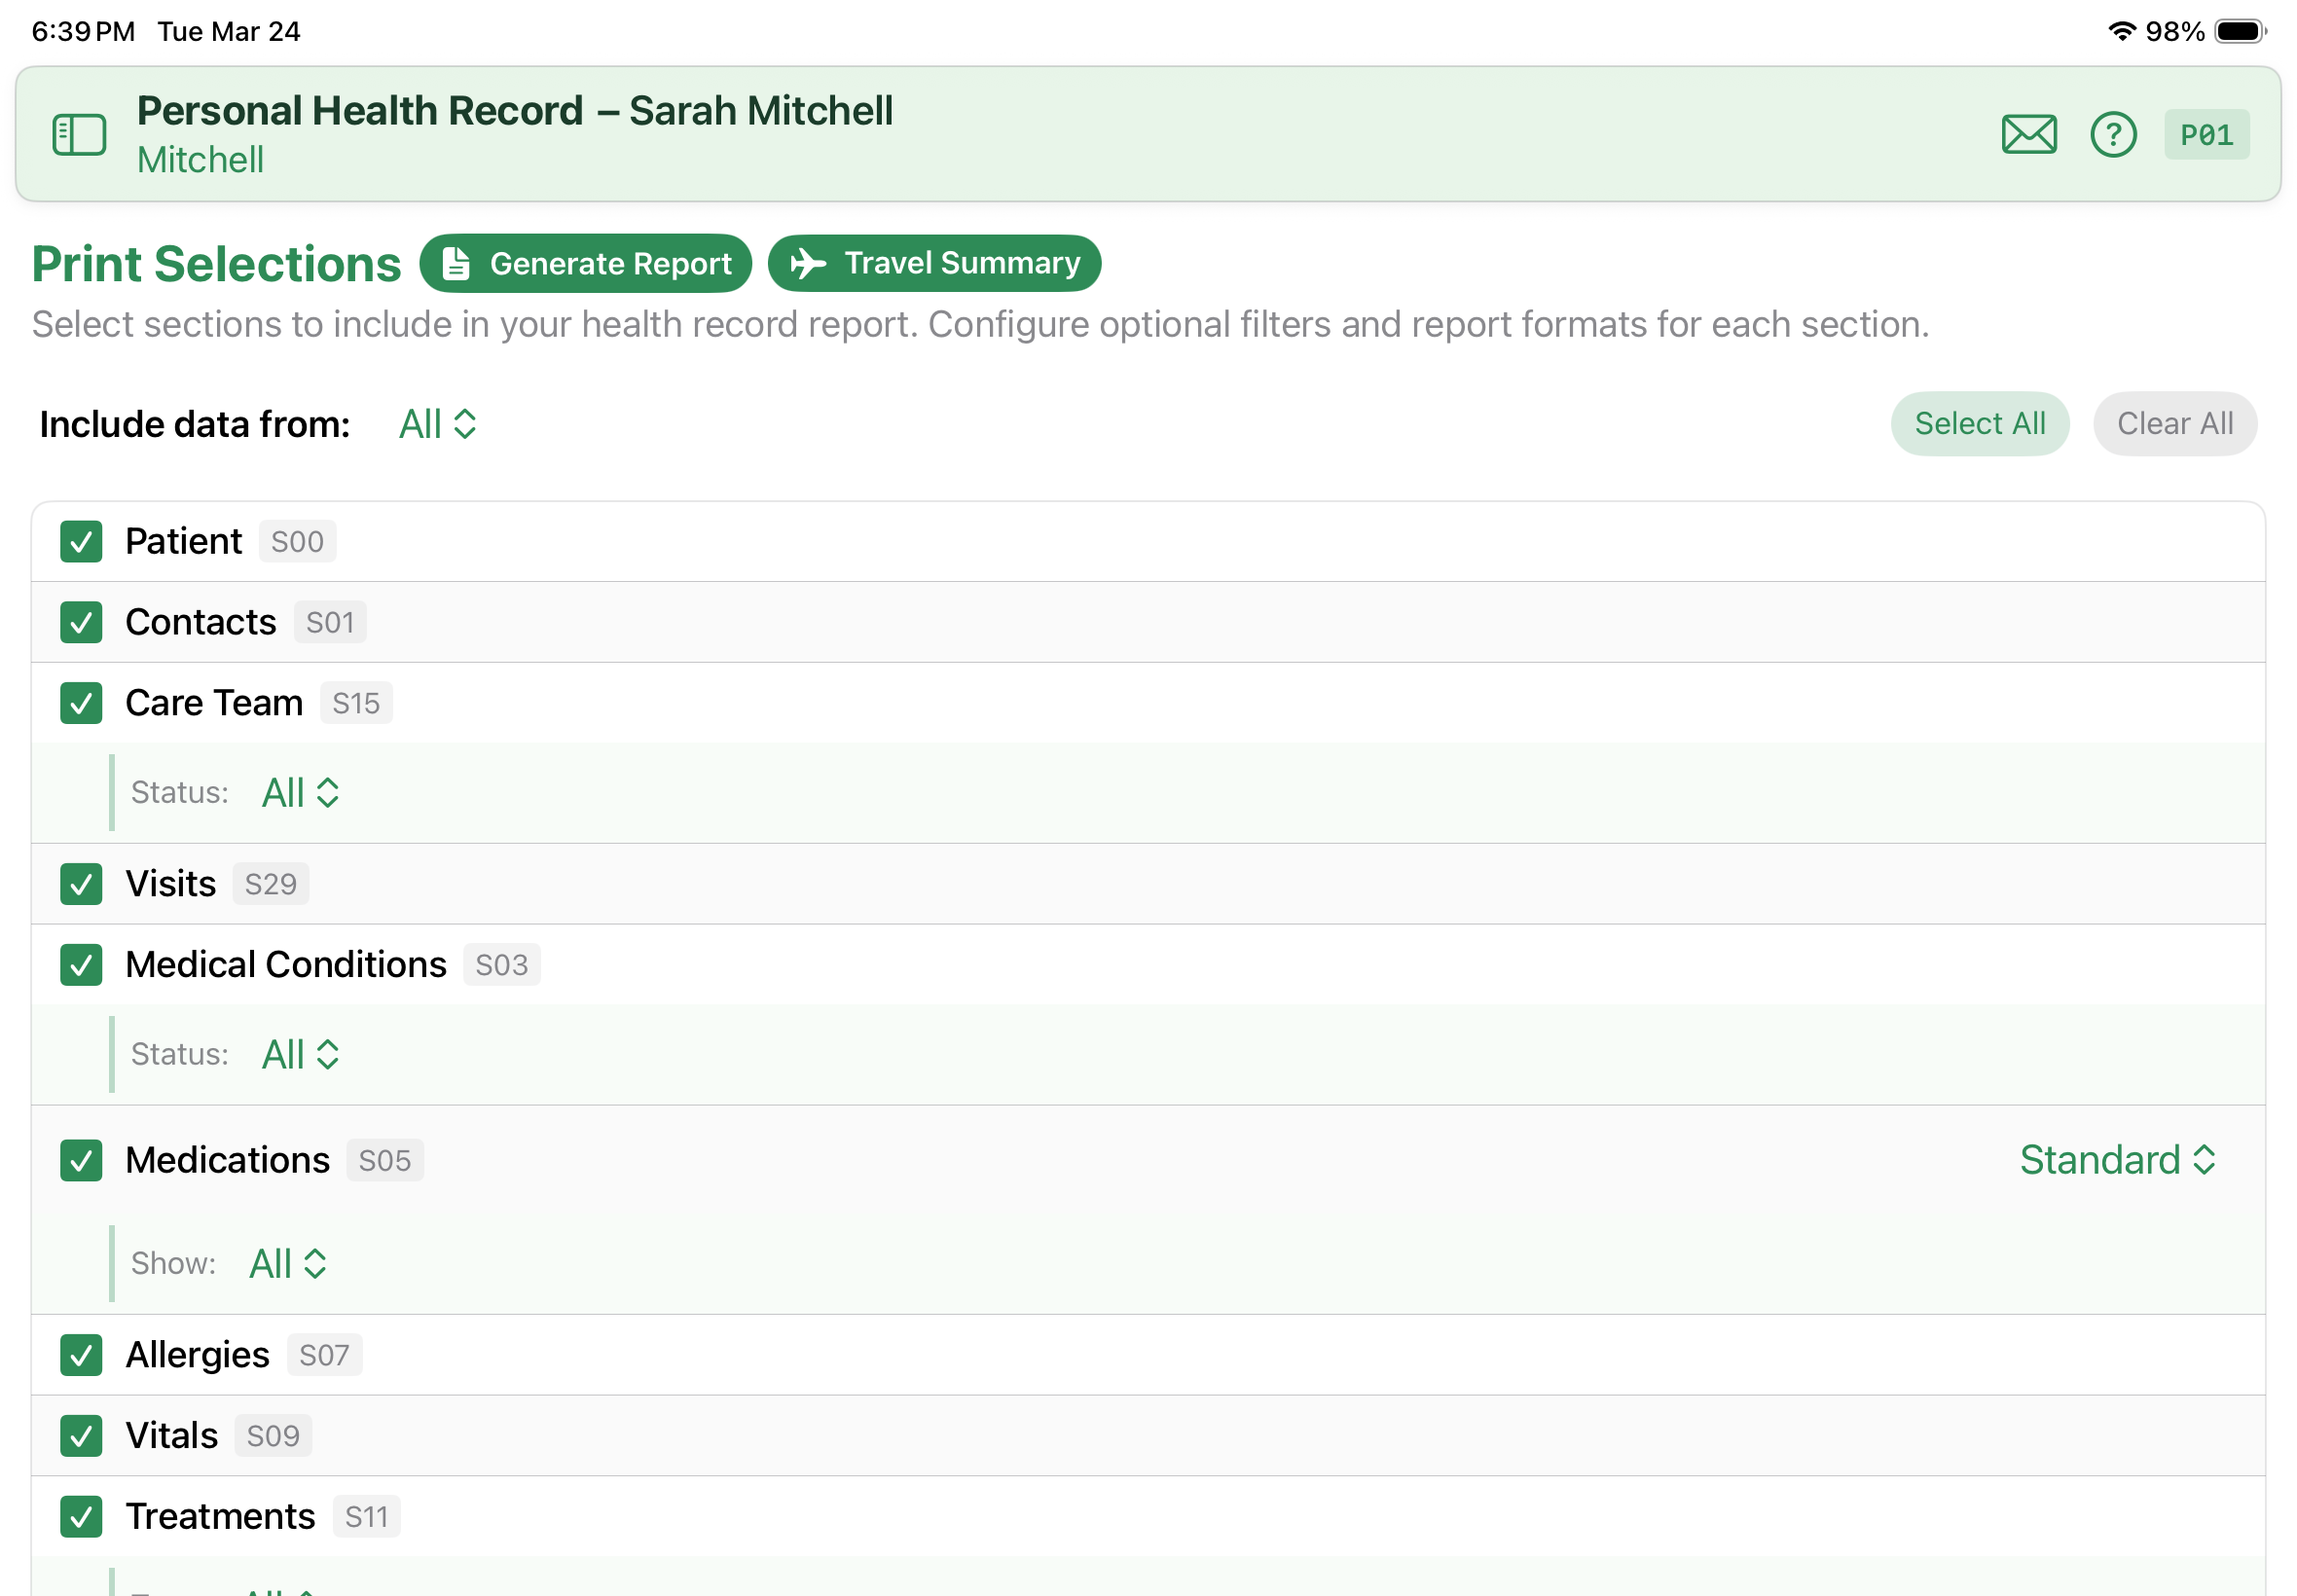Toggle the Allergies section checkbox
The image size is (2297, 1596).
pos(81,1355)
